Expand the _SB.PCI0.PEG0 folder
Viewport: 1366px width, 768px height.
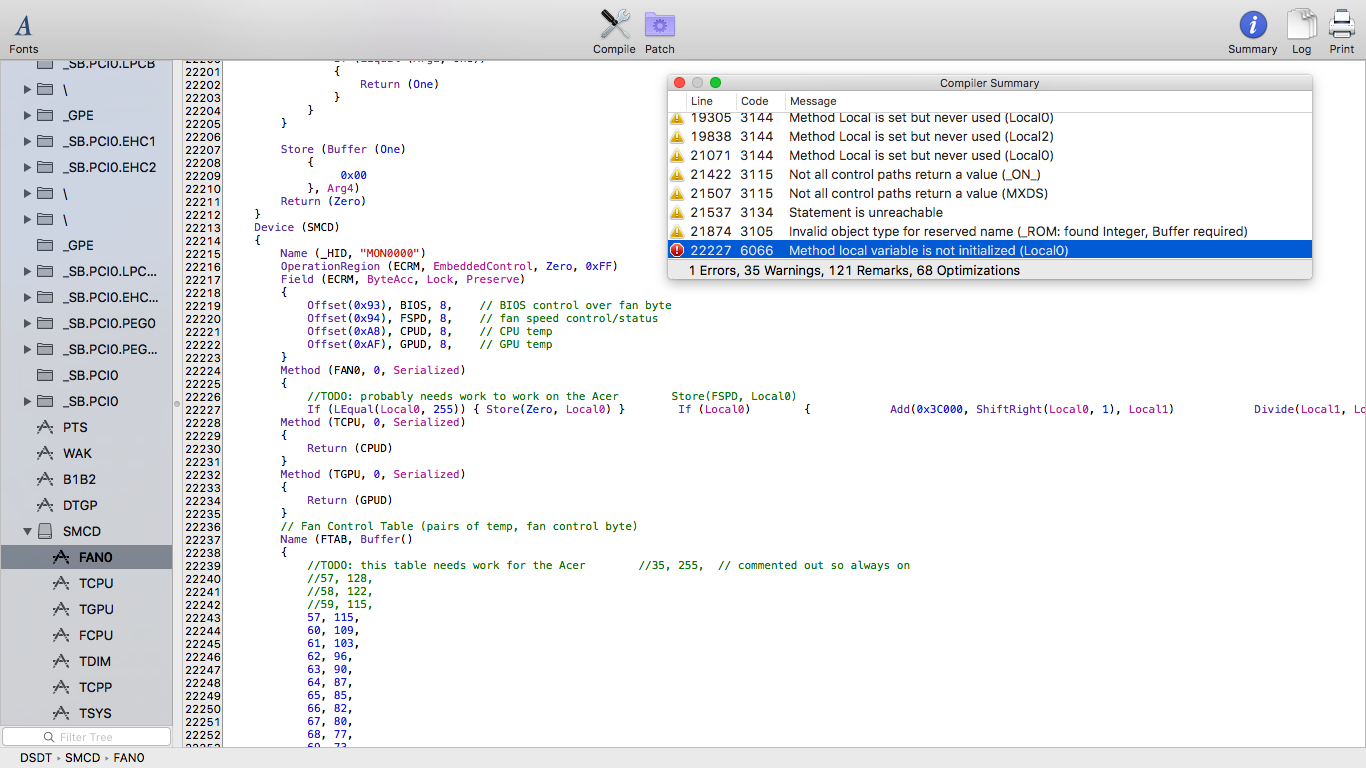point(27,323)
